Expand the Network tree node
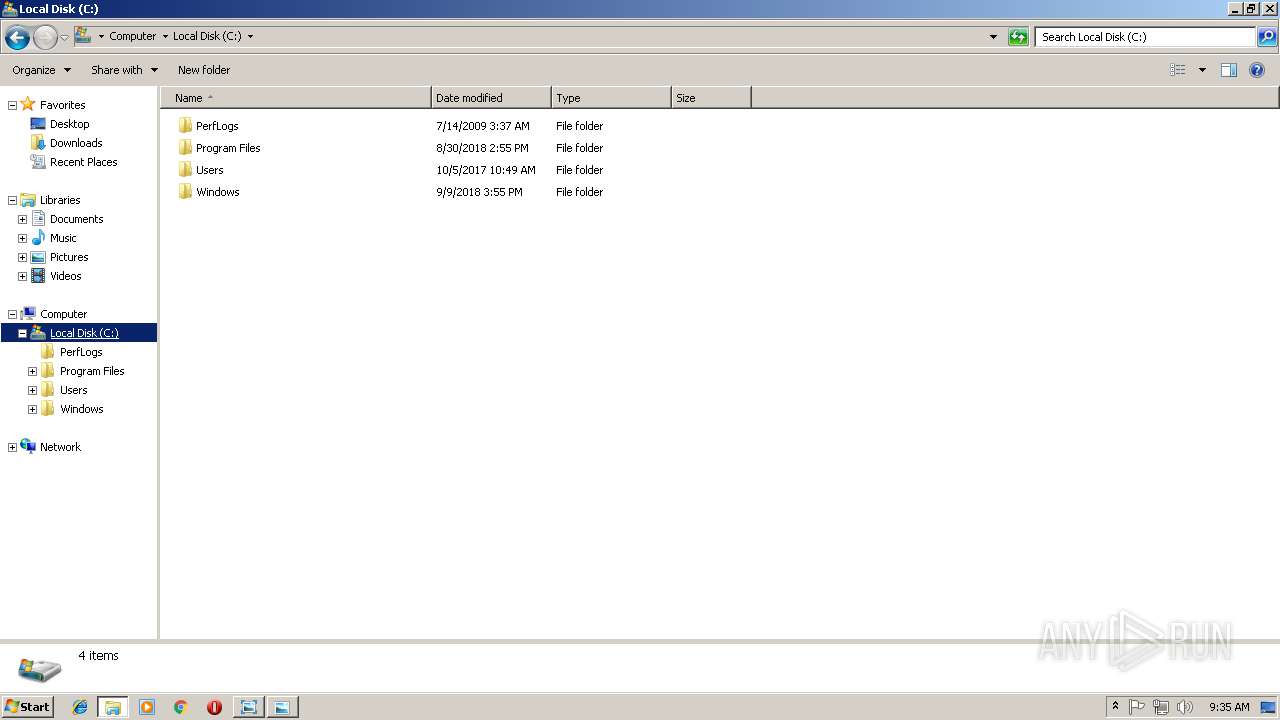Image resolution: width=1280 pixels, height=720 pixels. [x=12, y=447]
